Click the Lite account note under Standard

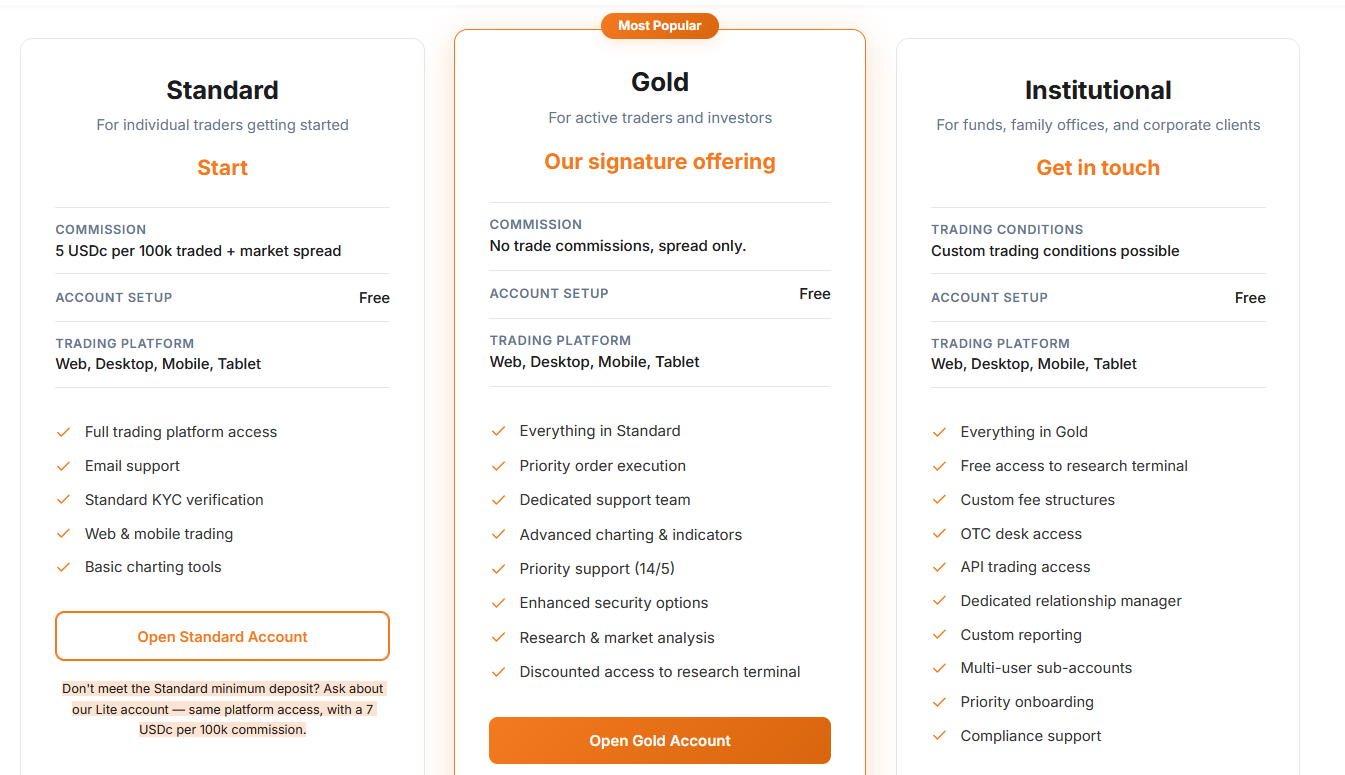pyautogui.click(x=222, y=709)
